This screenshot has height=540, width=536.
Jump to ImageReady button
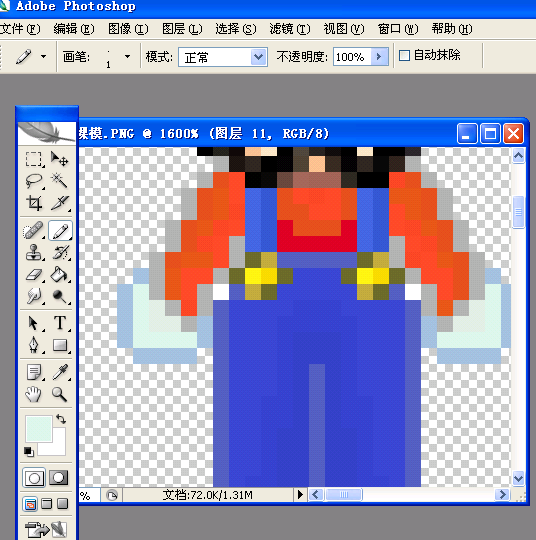45,529
